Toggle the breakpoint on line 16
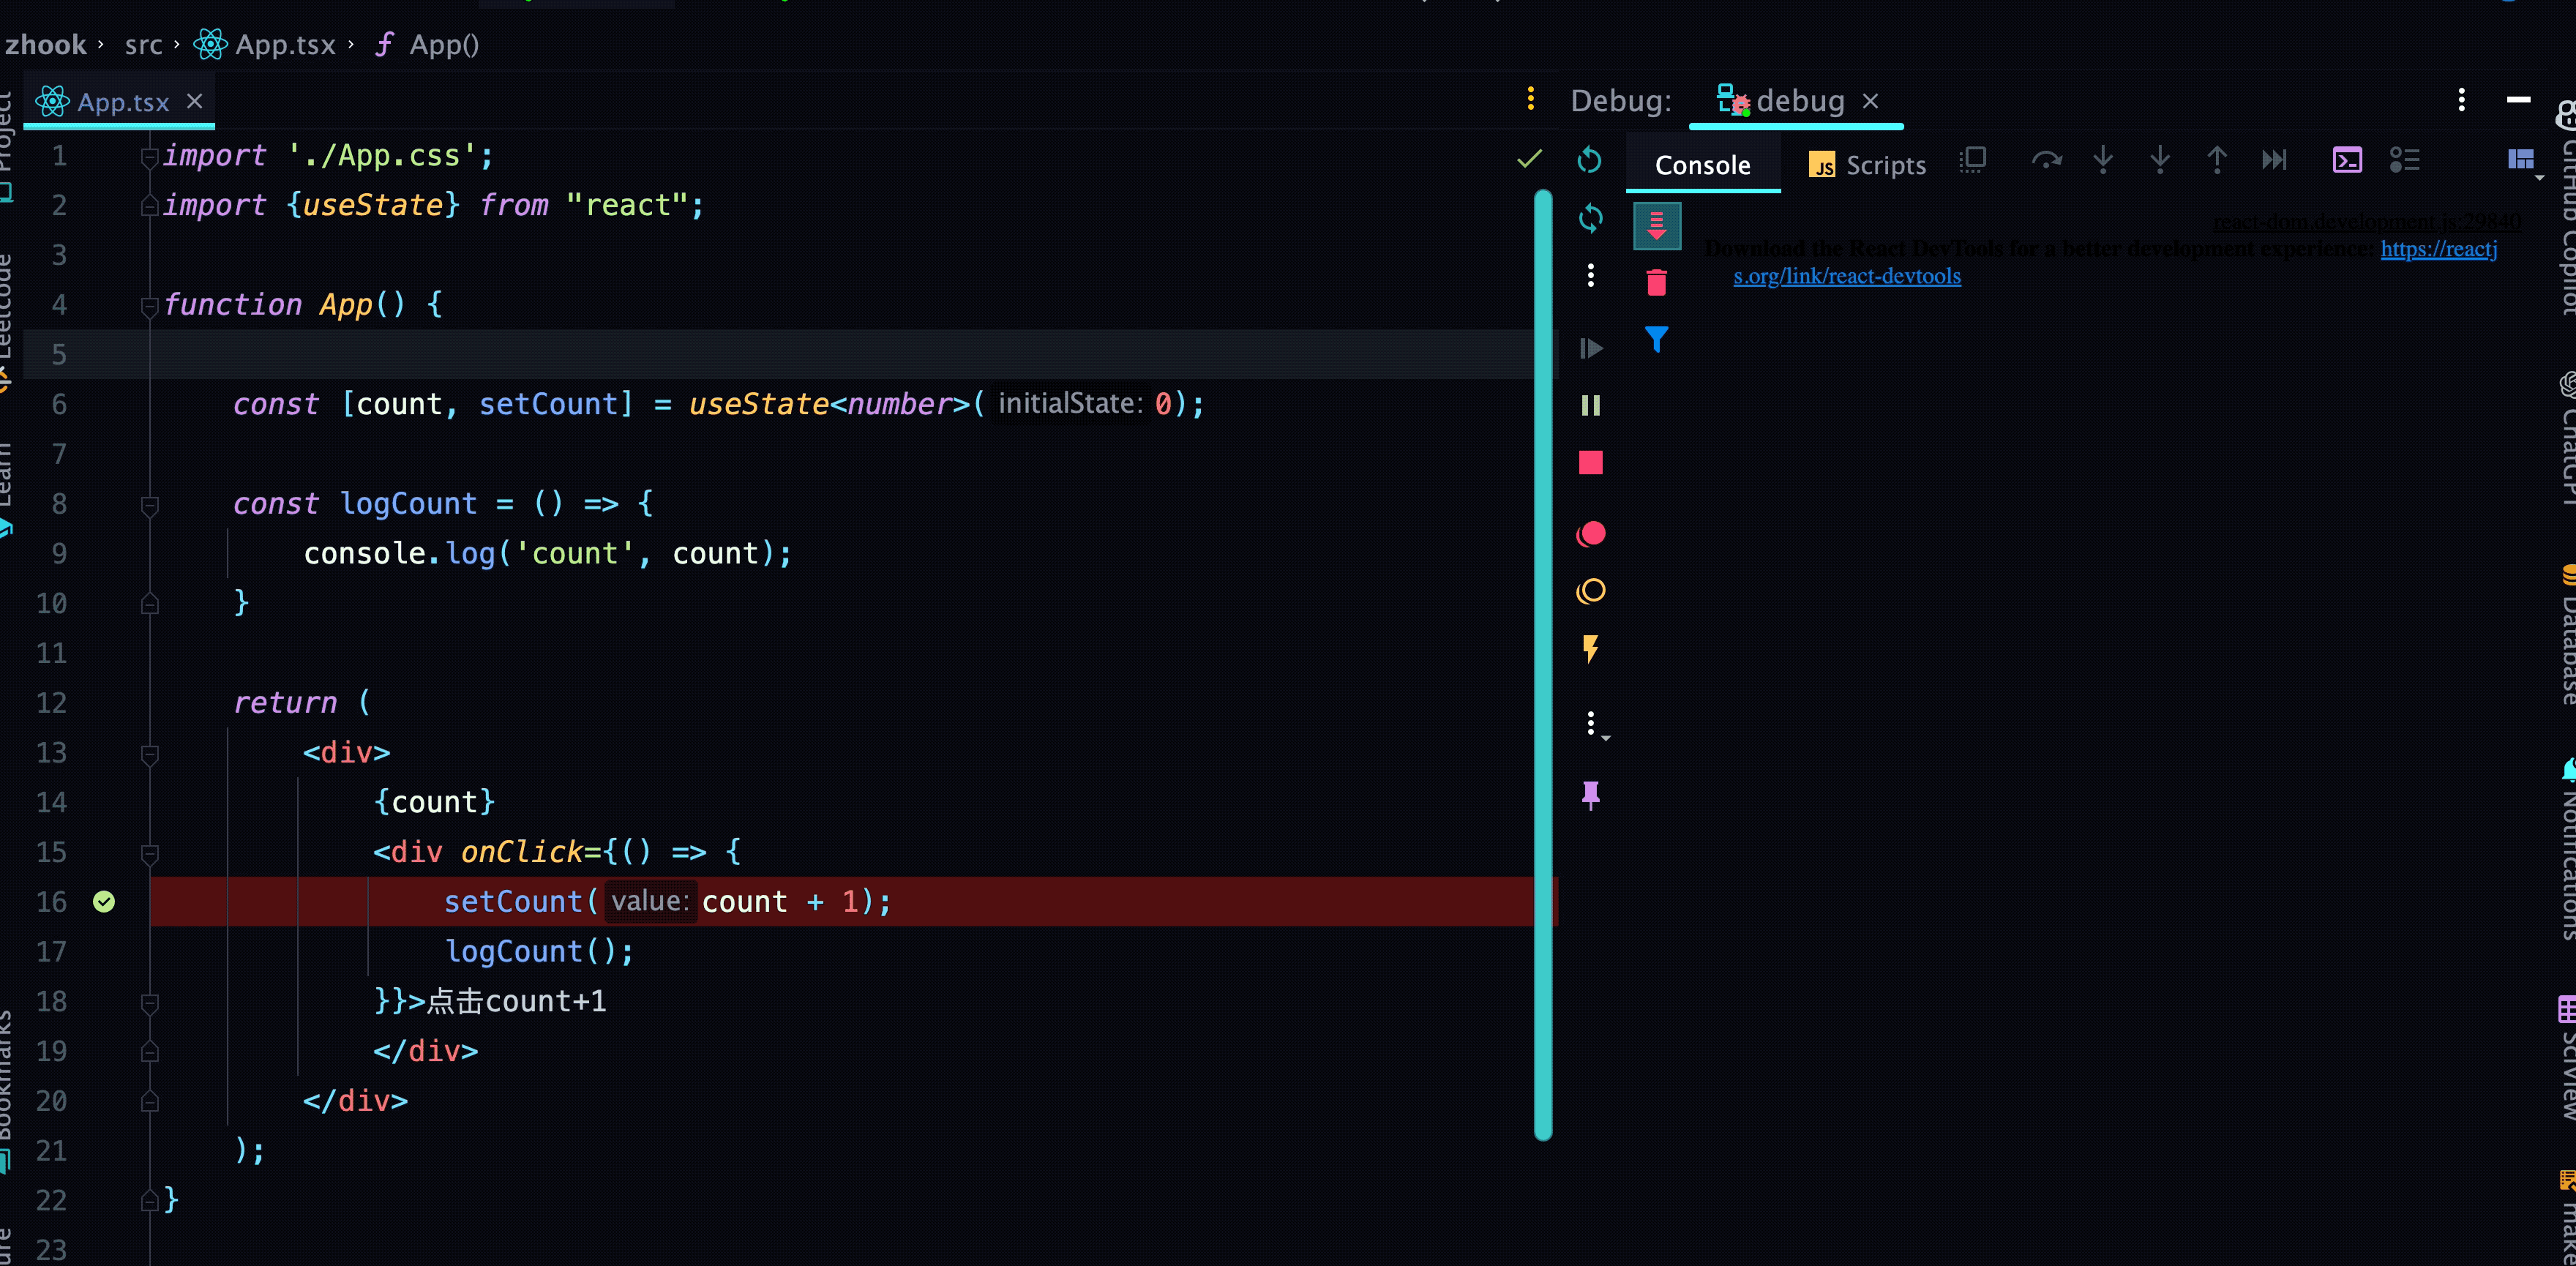 click(x=103, y=901)
